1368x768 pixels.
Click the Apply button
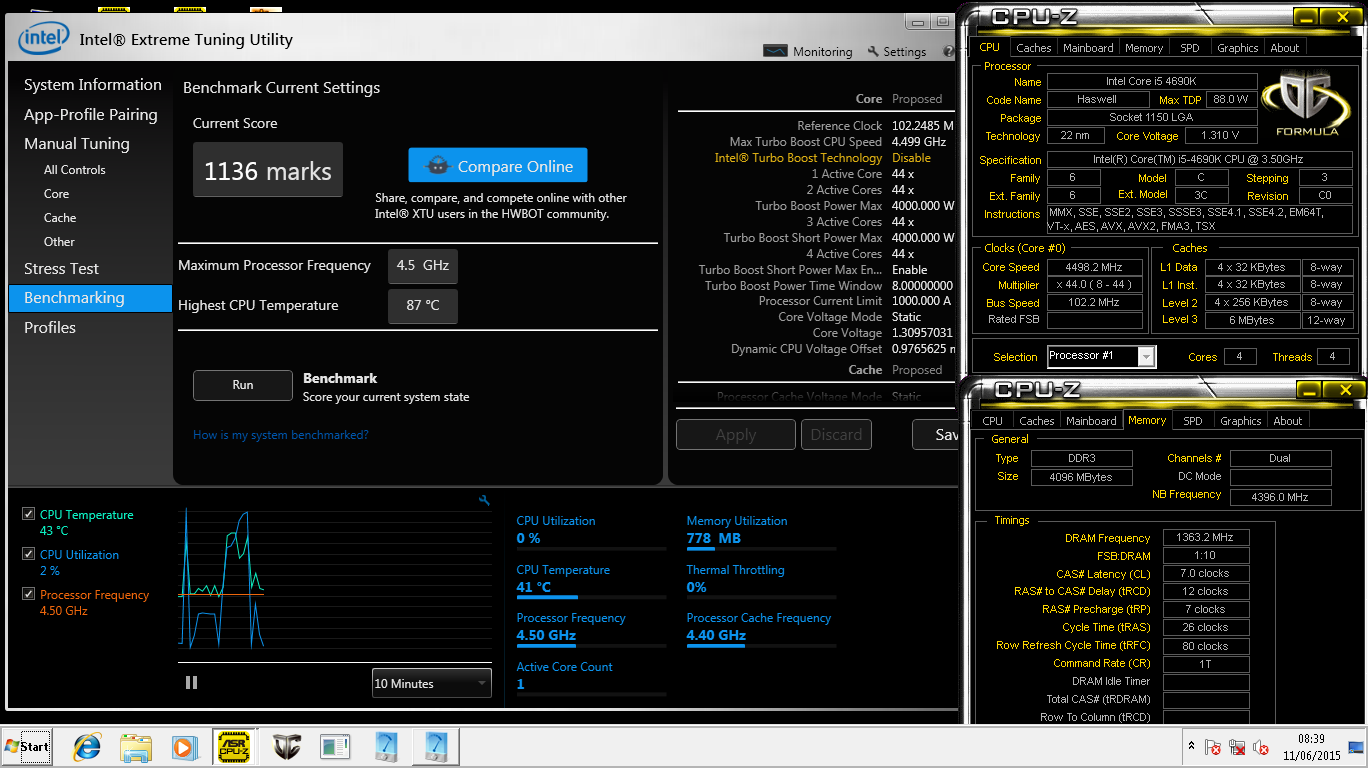point(736,434)
